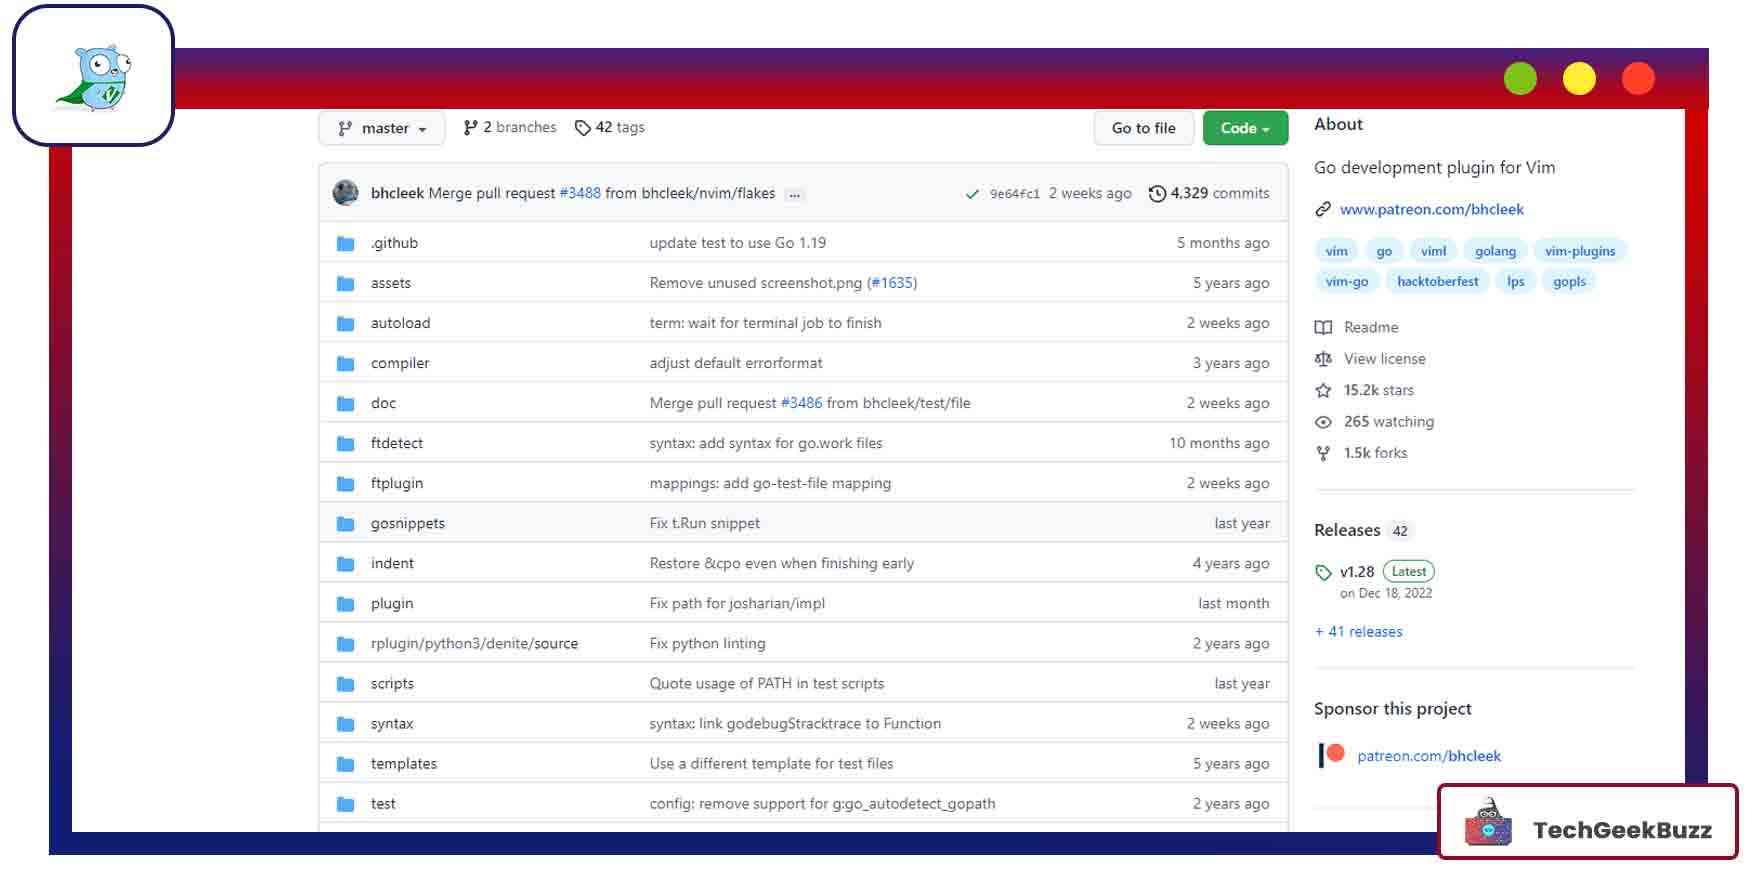Viewport: 1755px width, 871px height.
Task: Click the tag icon next to v1.28
Action: click(x=1323, y=572)
